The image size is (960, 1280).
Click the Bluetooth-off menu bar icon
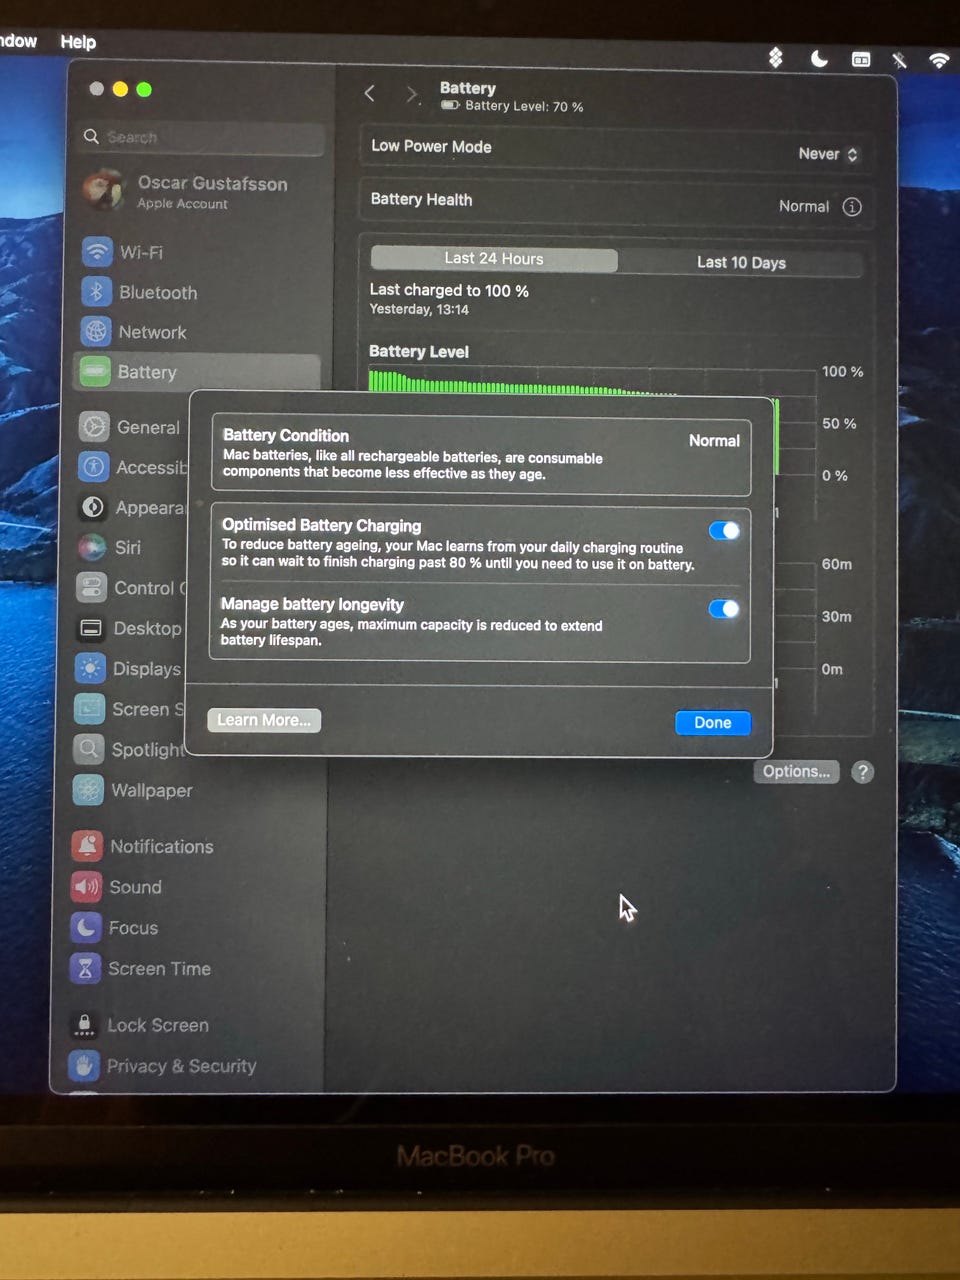coord(899,60)
